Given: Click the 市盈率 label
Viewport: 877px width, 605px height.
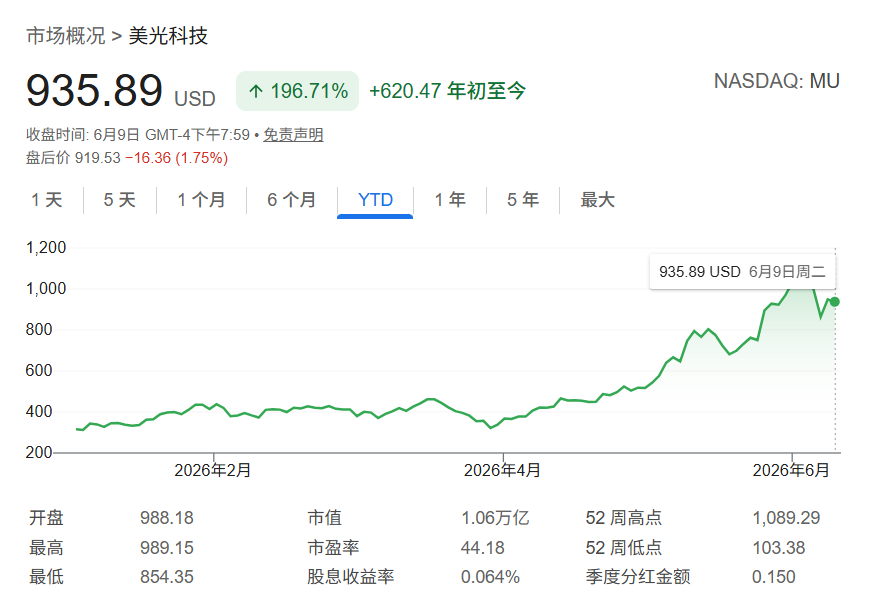Looking at the screenshot, I should click(333, 547).
